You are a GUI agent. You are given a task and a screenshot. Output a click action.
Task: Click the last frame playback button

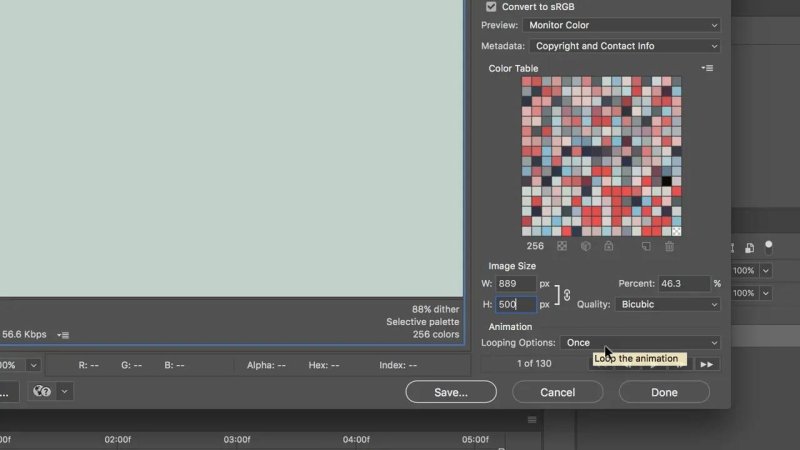click(x=707, y=364)
